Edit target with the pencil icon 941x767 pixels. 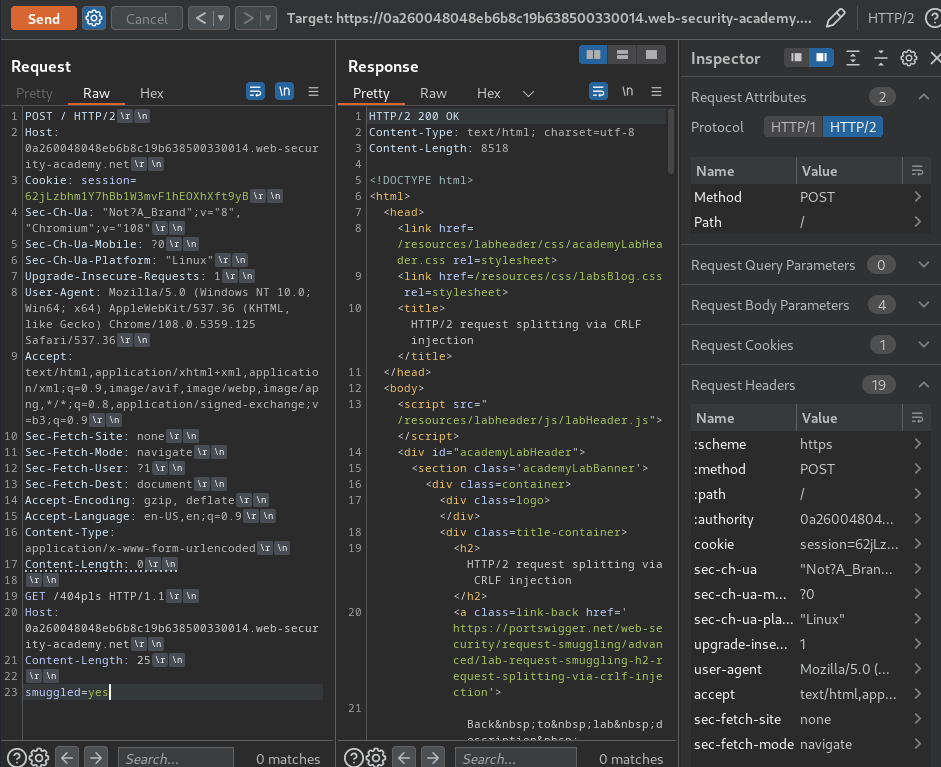[835, 19]
